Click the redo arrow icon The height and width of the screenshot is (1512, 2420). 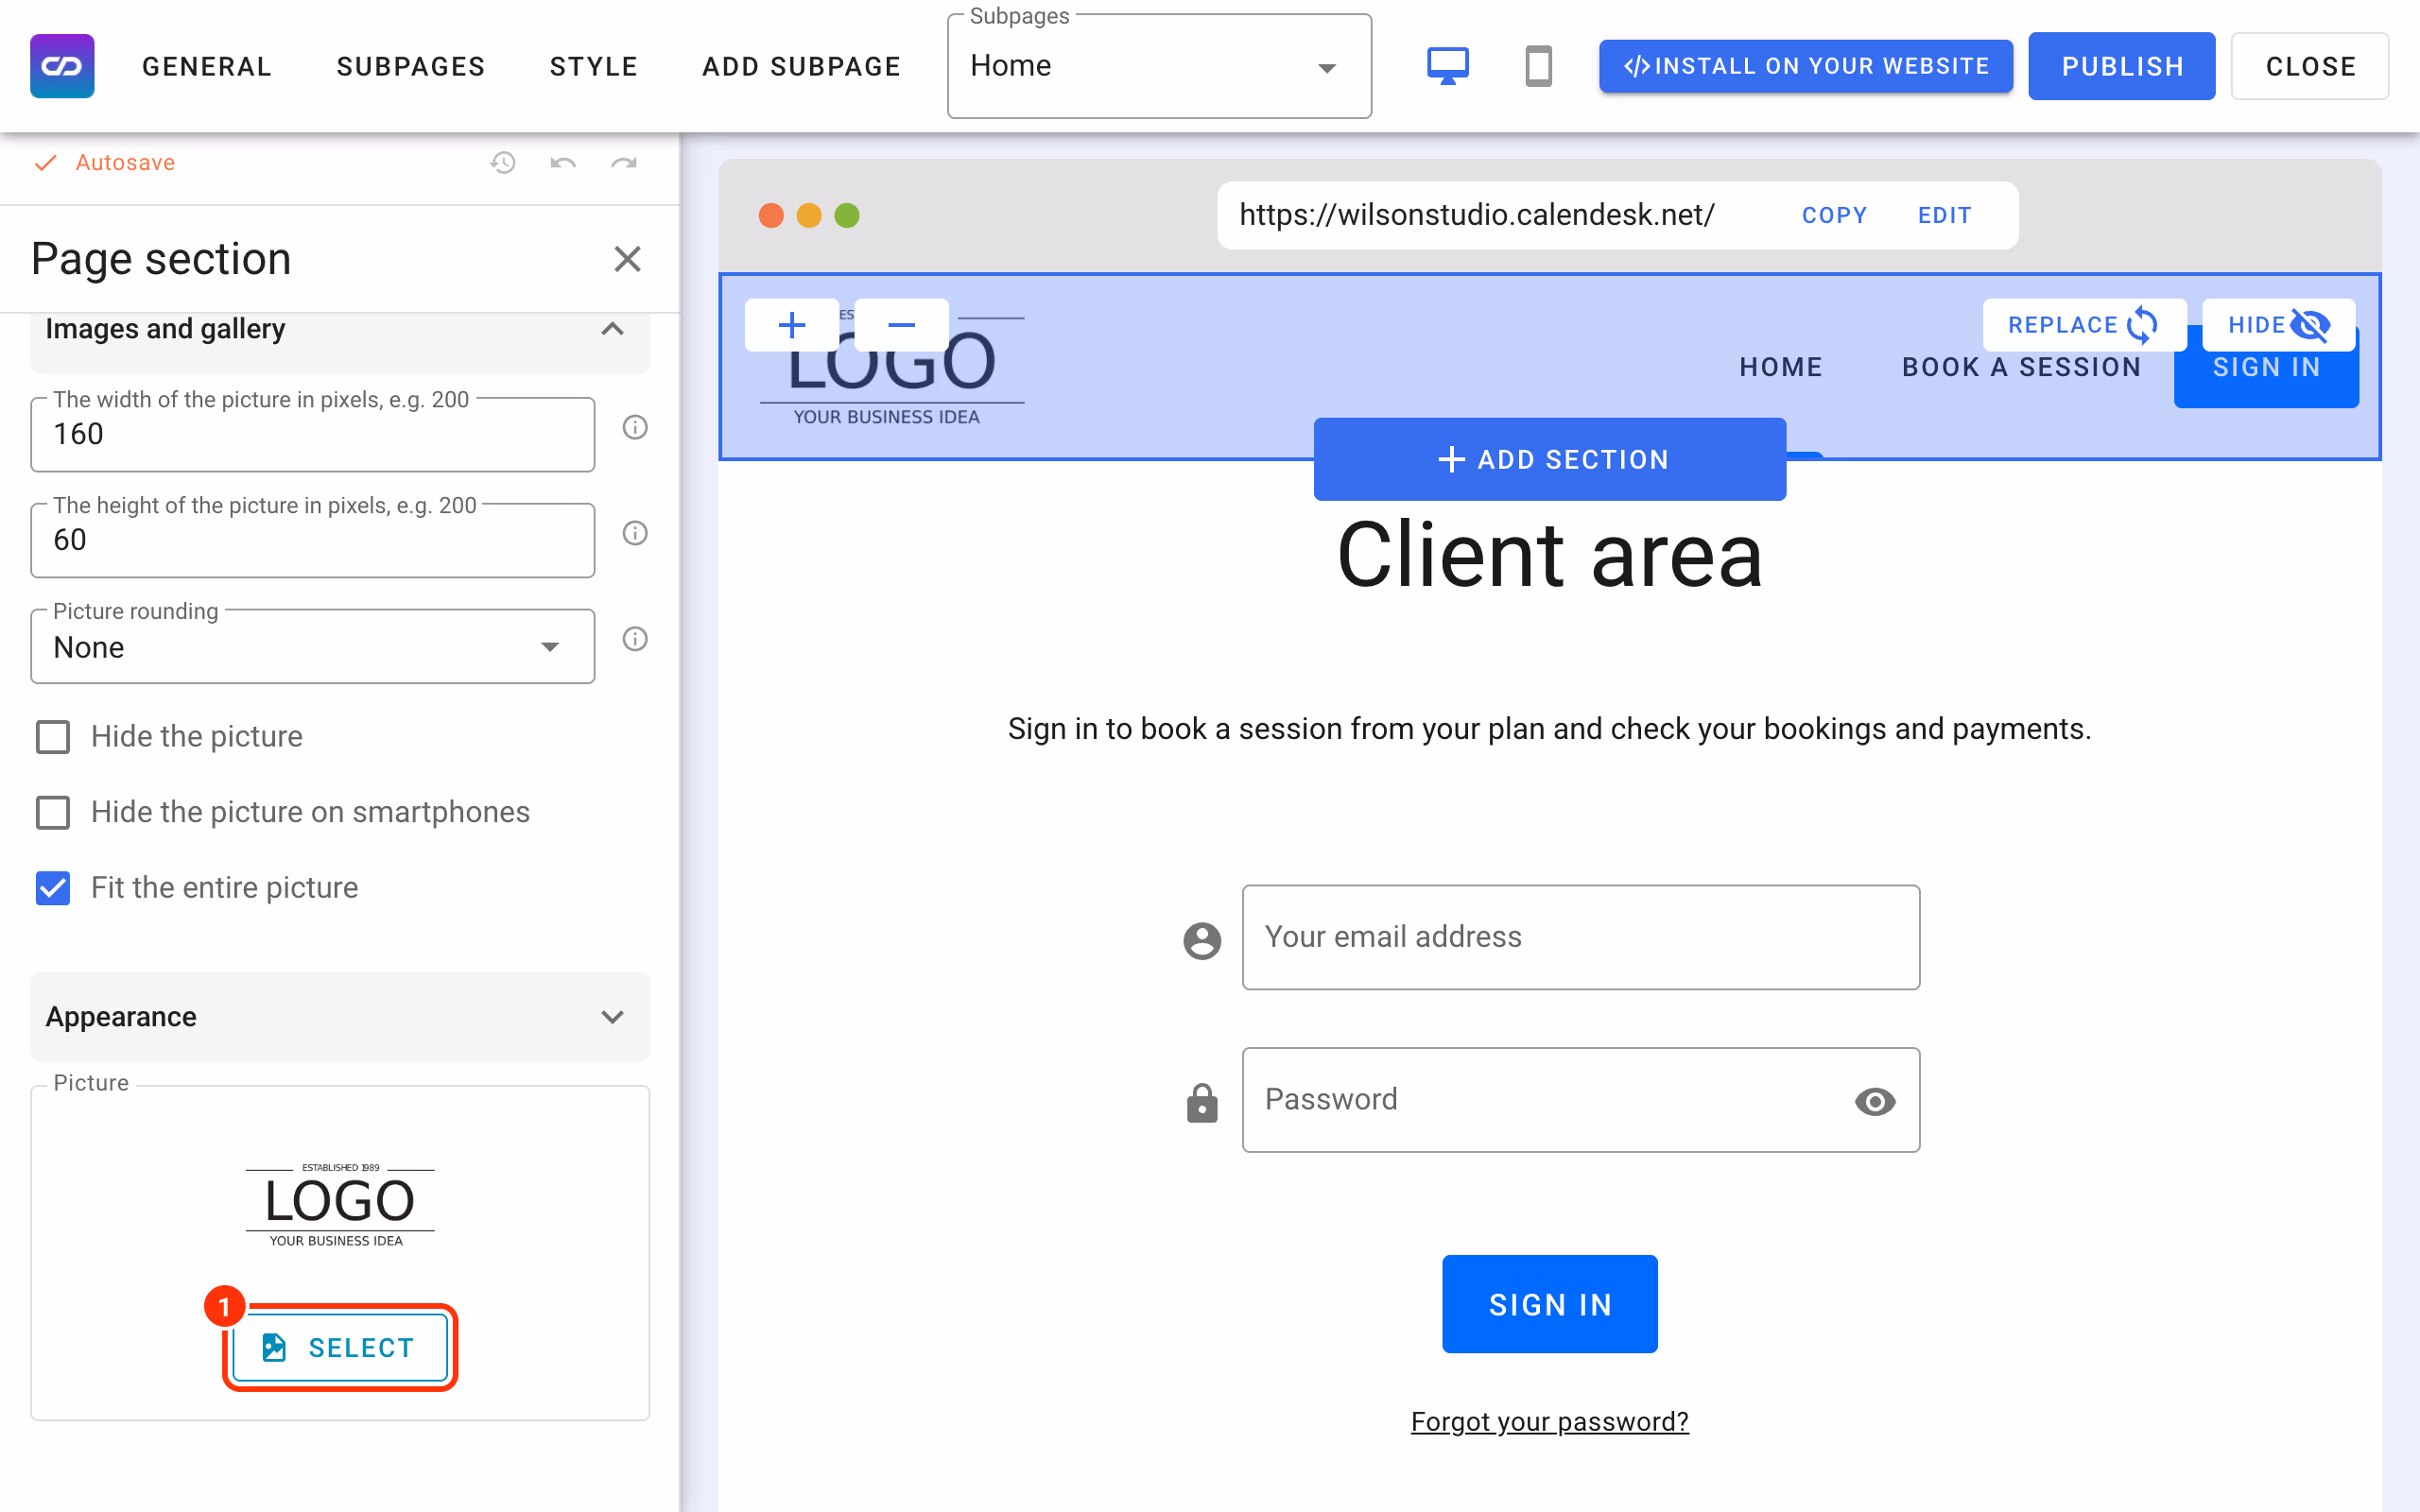point(624,162)
